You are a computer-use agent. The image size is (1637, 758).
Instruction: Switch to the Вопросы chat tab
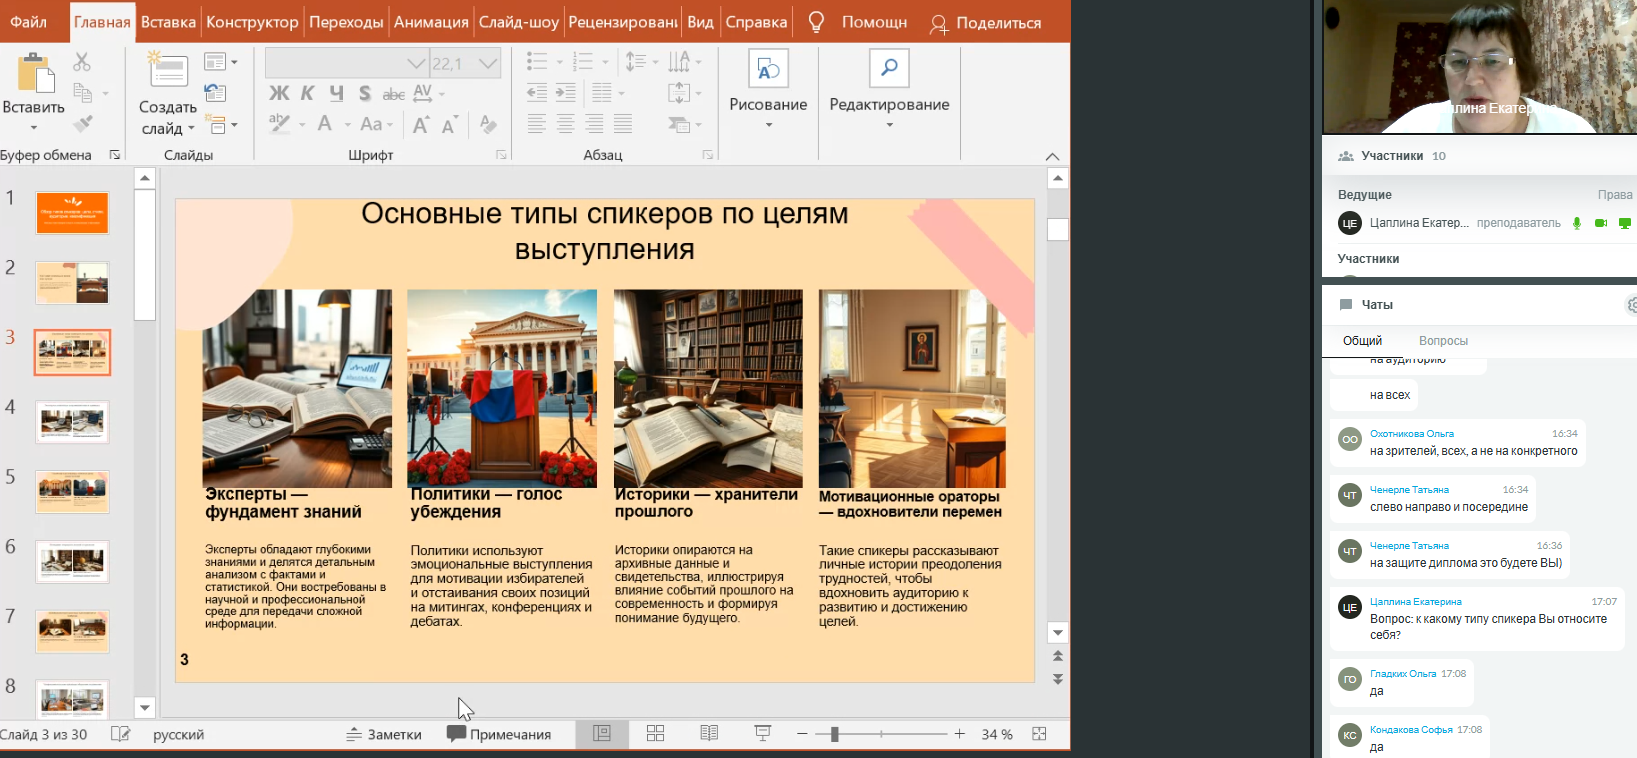(x=1443, y=341)
